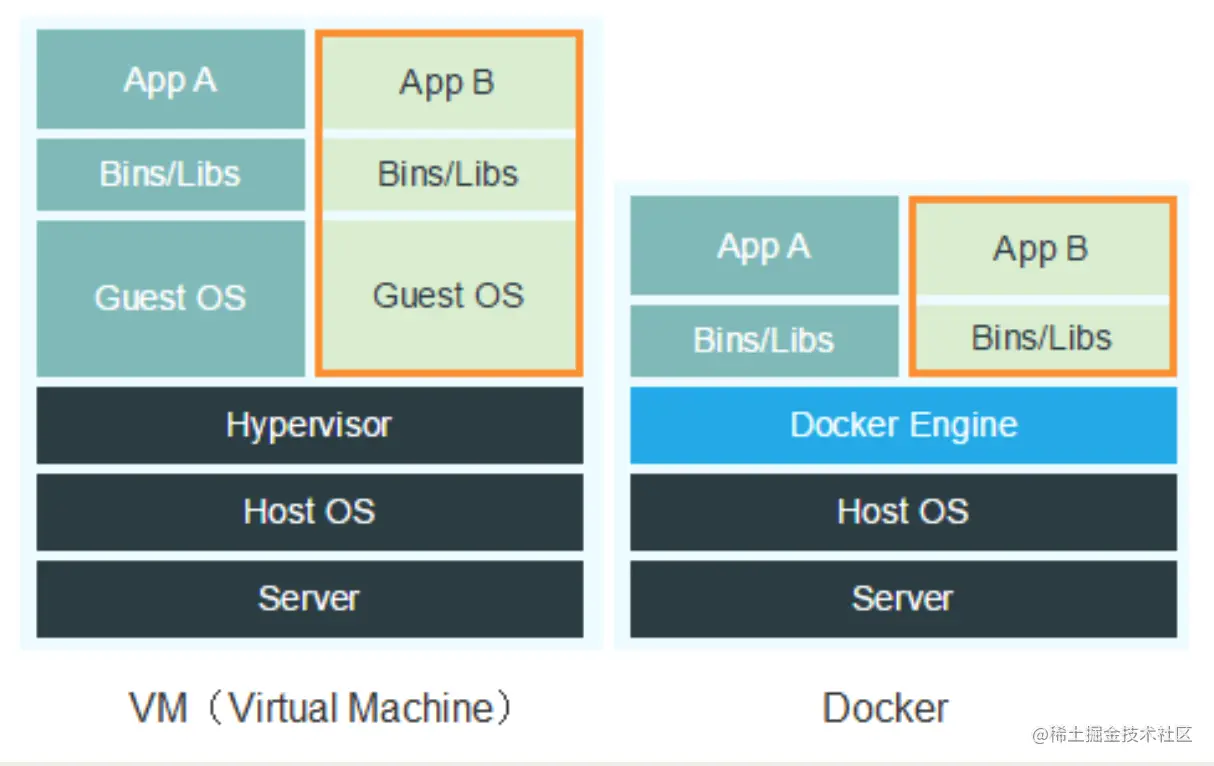1214x766 pixels.
Task: Select the Bins/Libs block under VM App A
Action: 169,174
